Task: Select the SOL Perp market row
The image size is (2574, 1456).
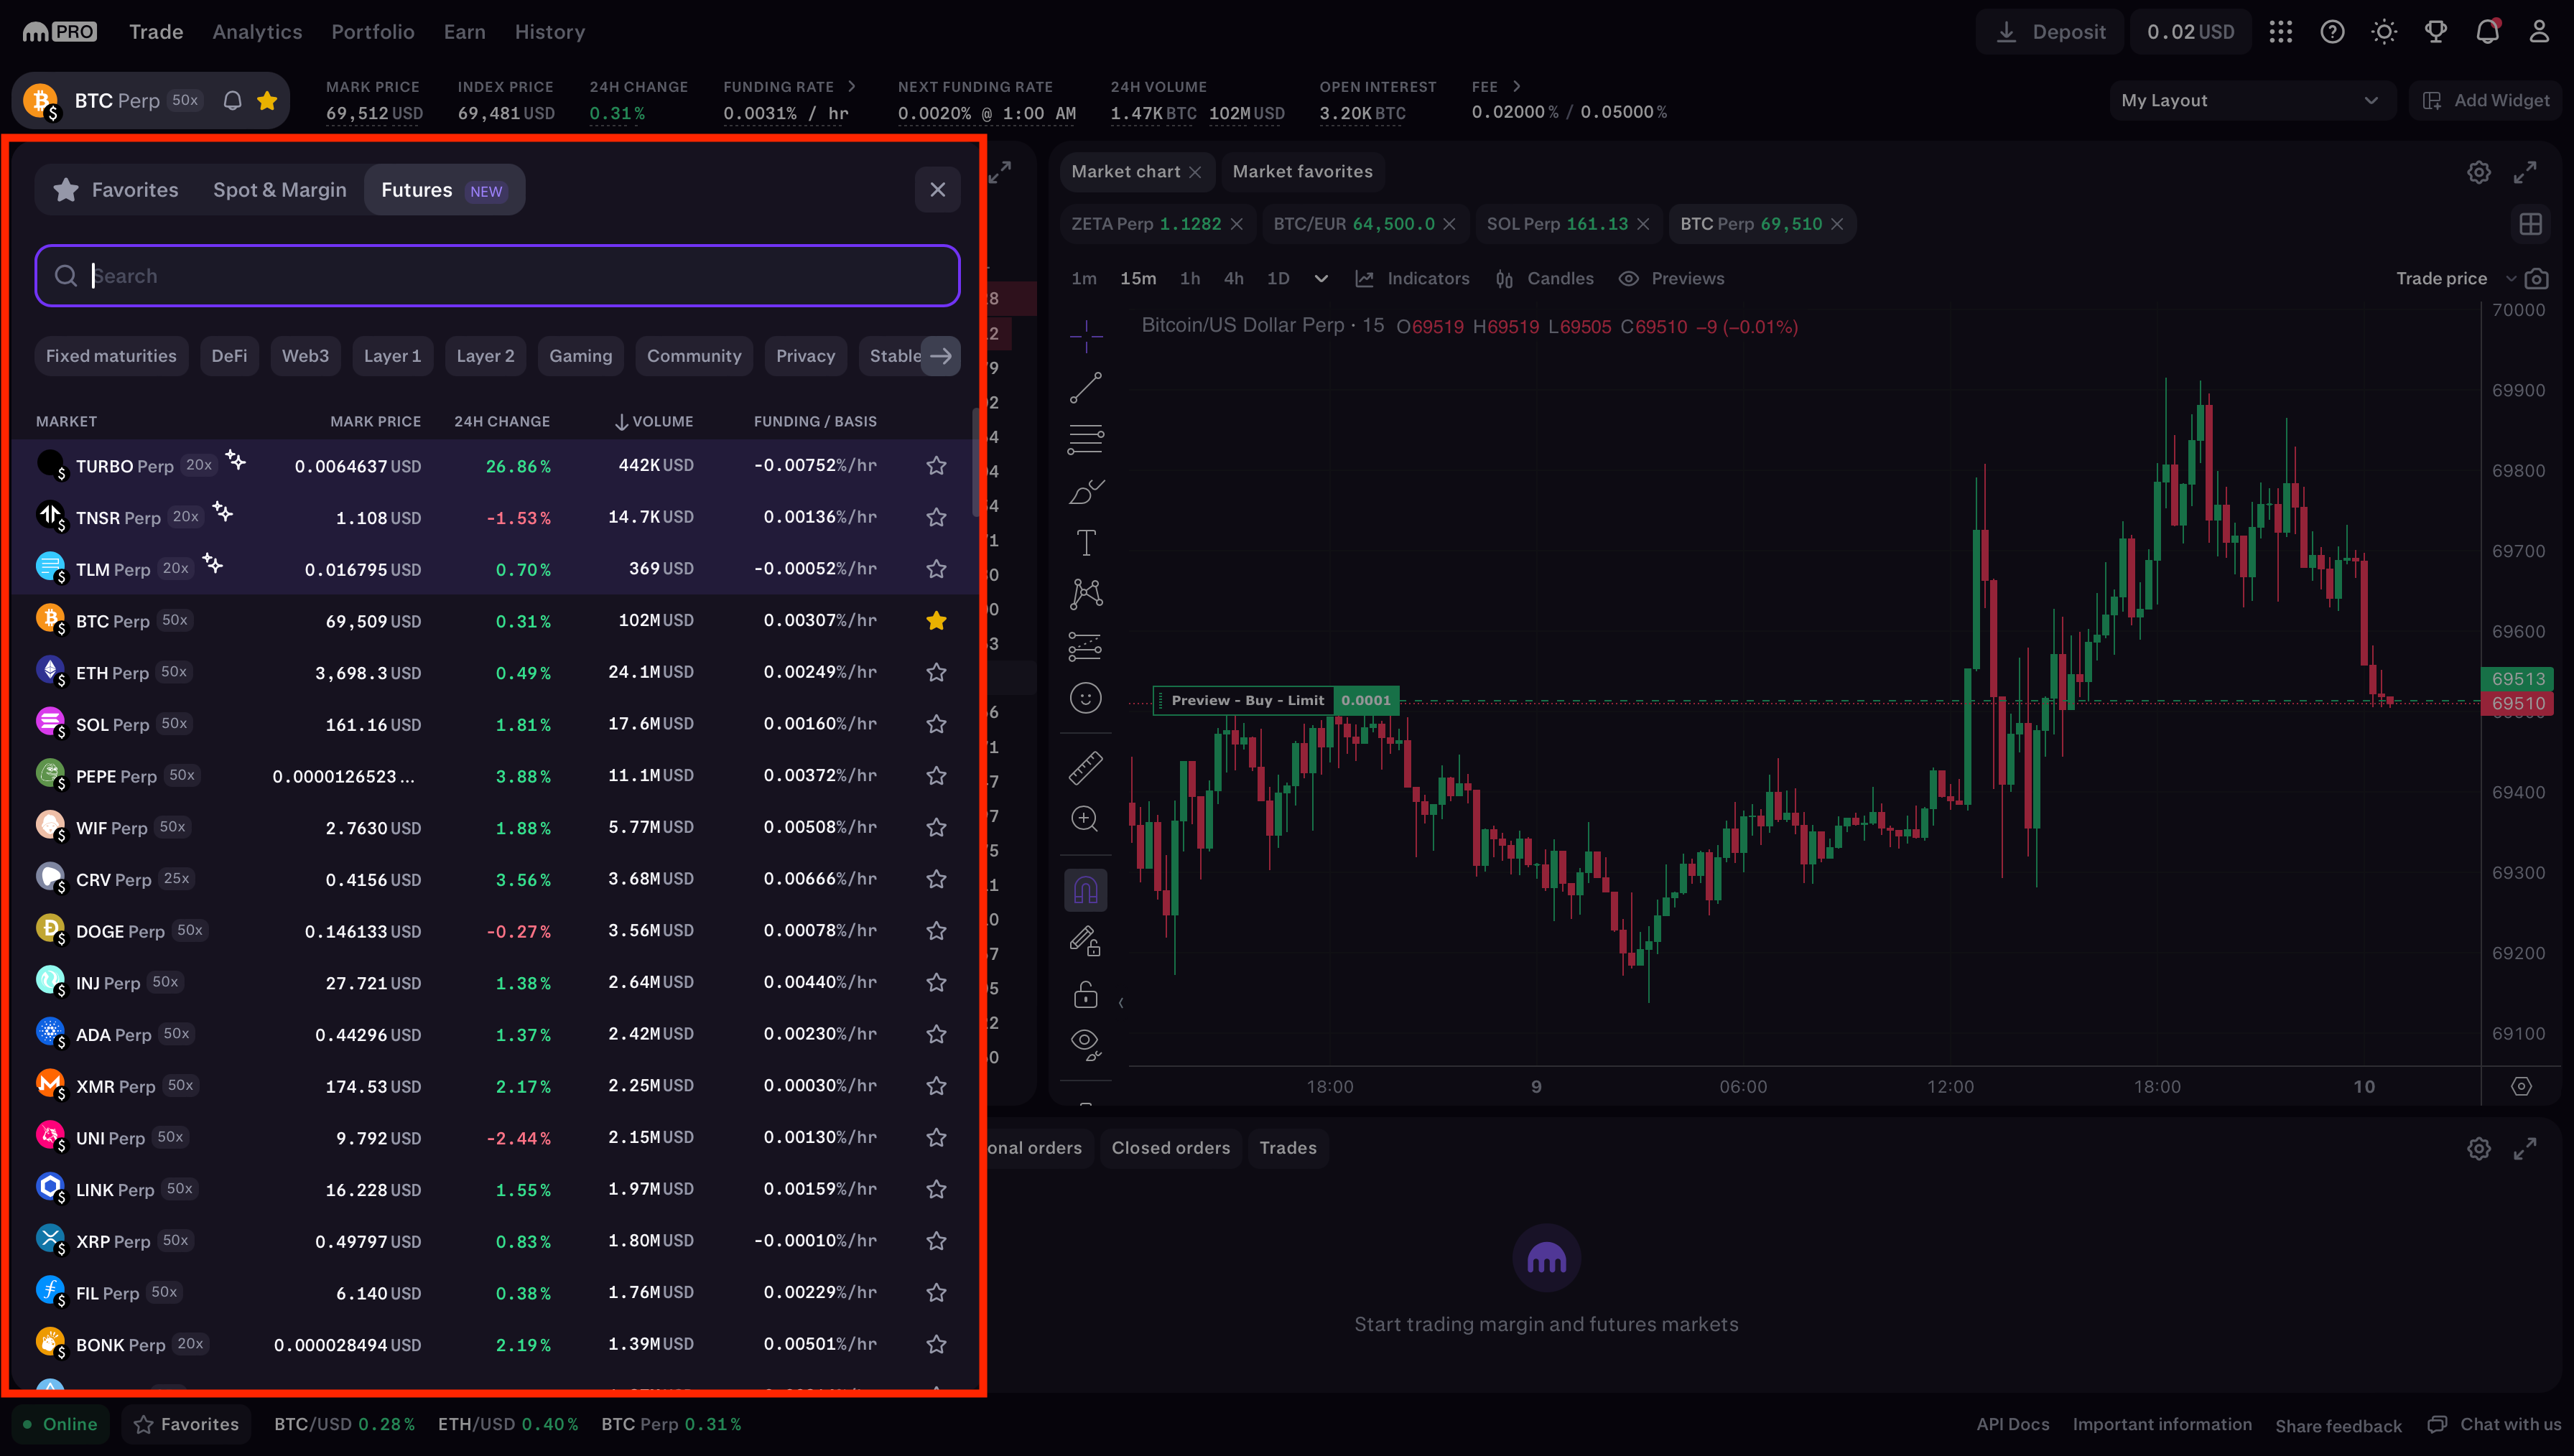Action: [x=495, y=724]
